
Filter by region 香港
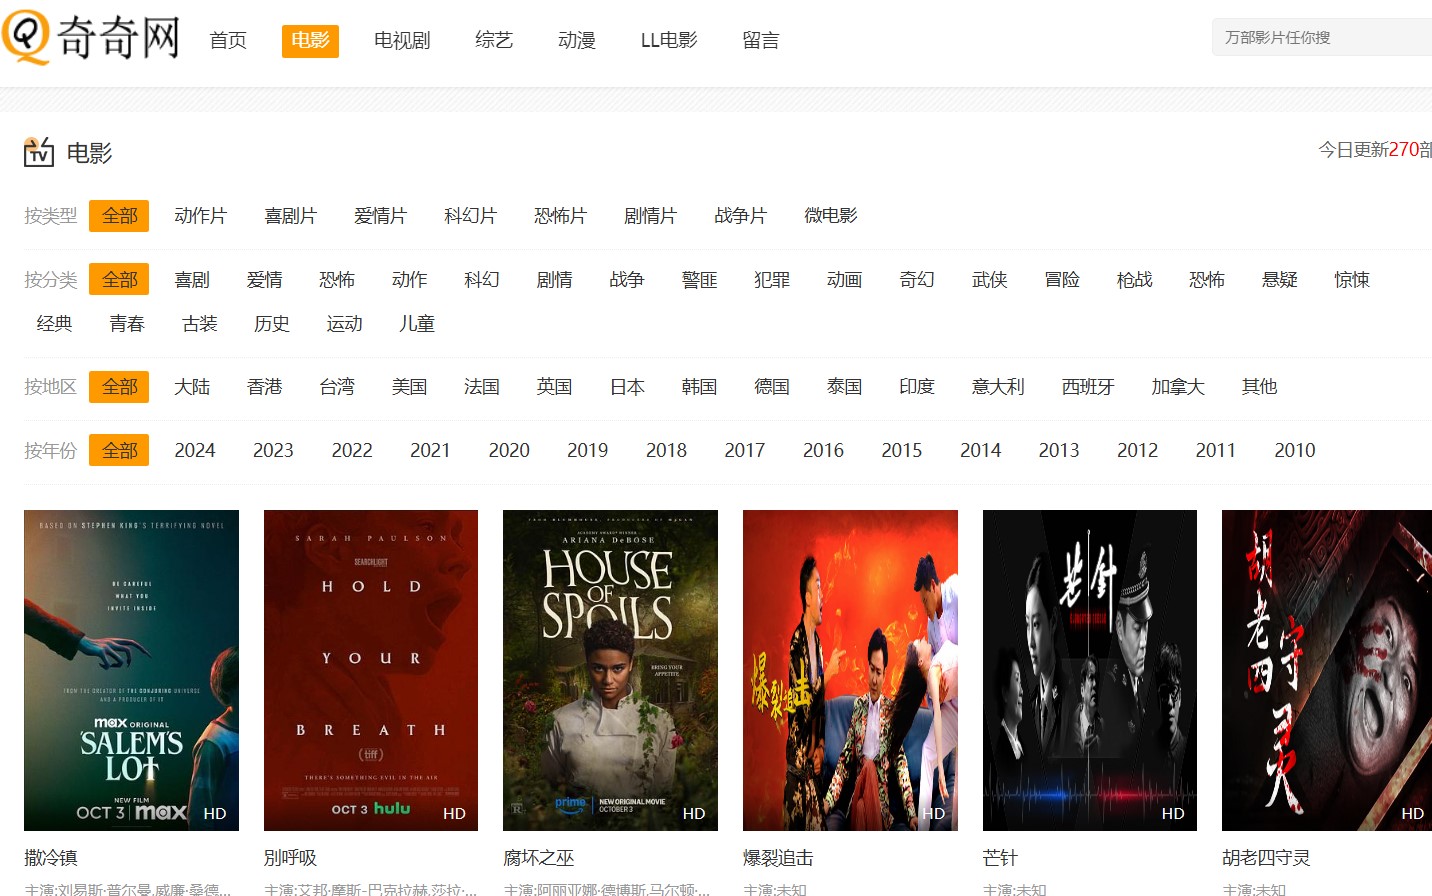[265, 387]
